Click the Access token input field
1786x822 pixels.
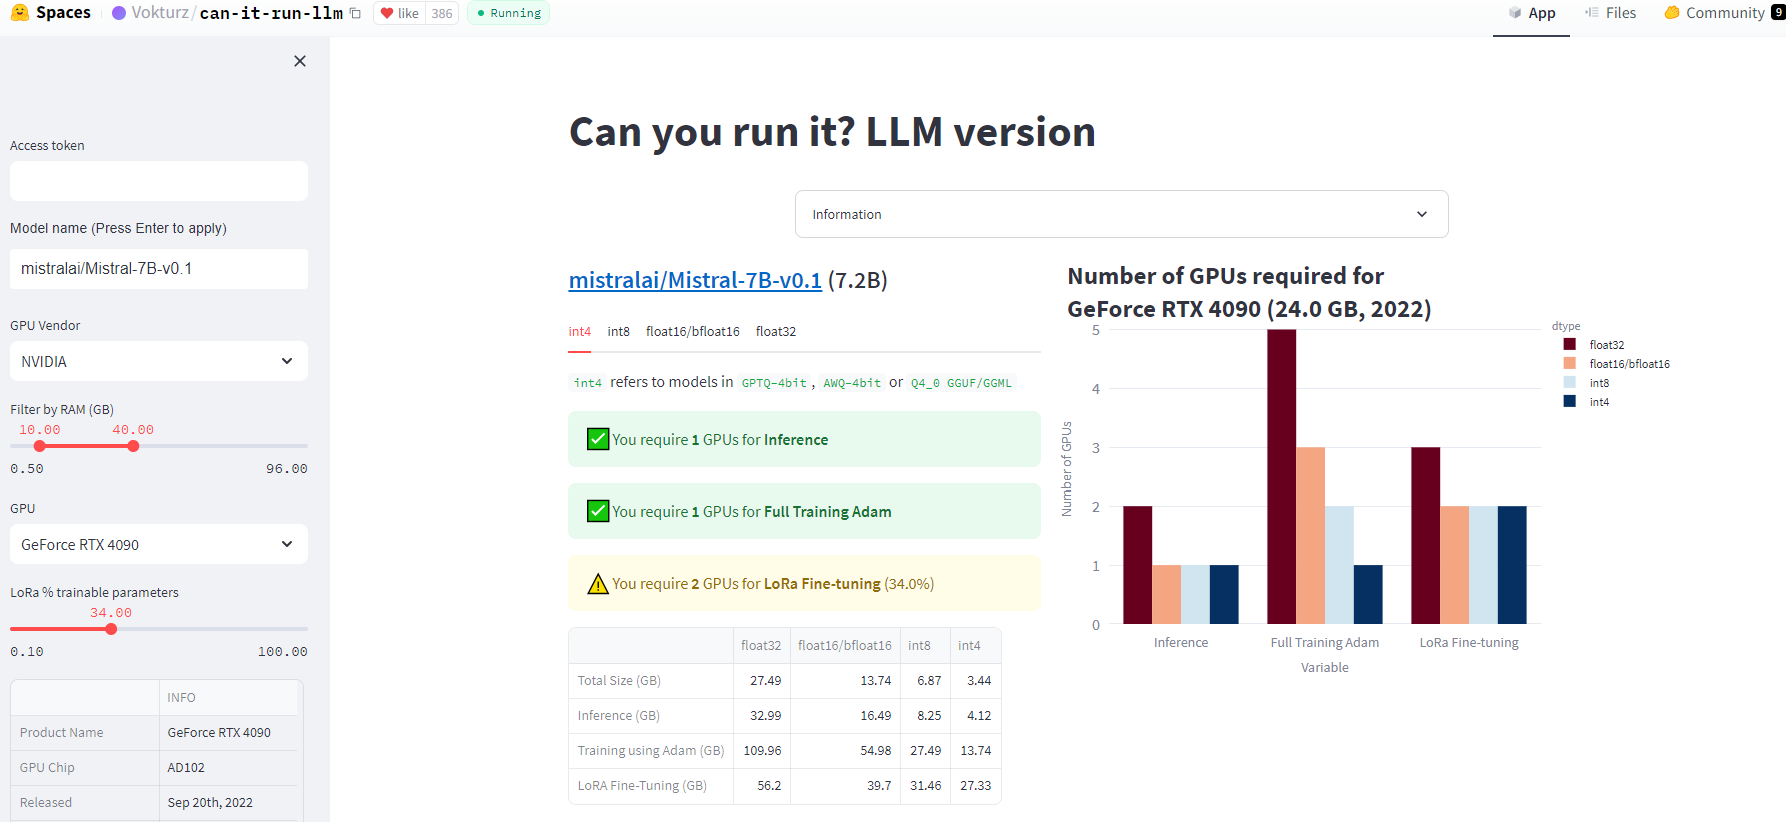(x=159, y=181)
